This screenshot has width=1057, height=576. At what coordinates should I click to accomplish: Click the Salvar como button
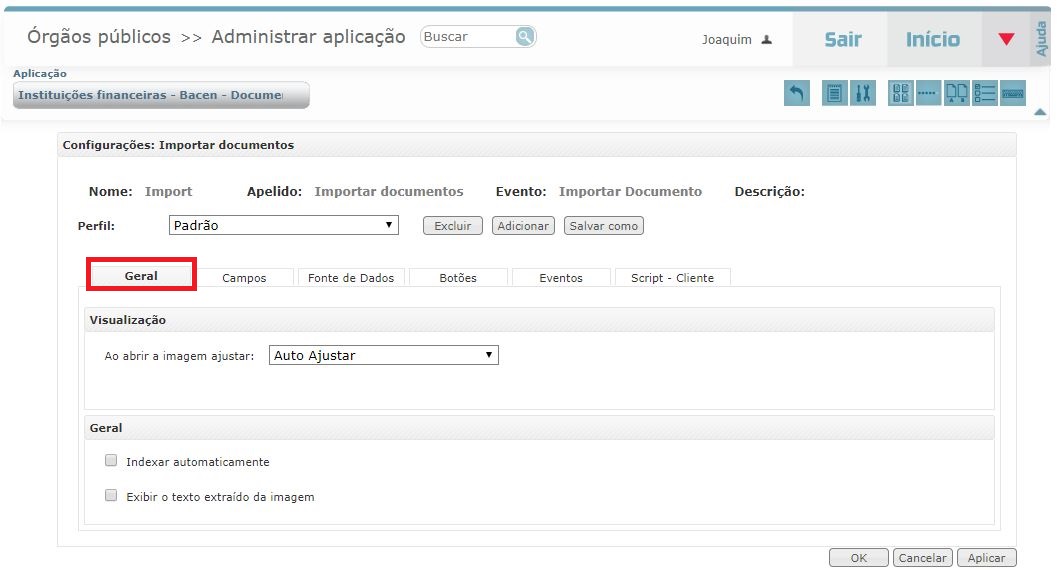tap(603, 226)
